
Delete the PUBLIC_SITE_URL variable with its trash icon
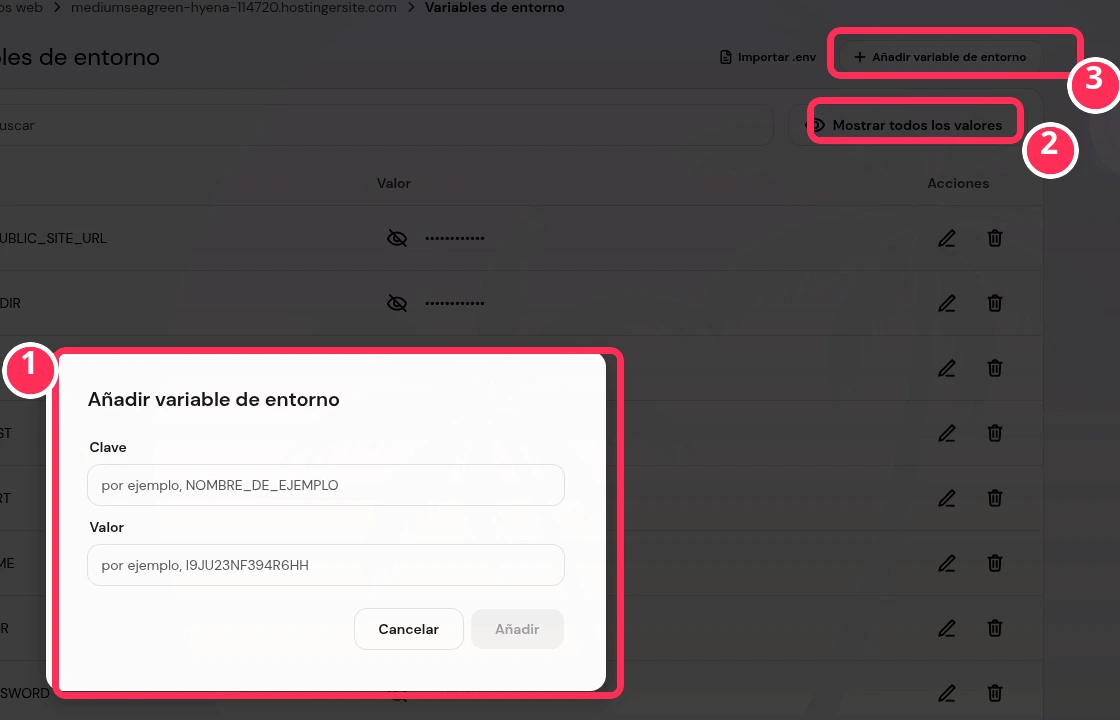pos(994,238)
